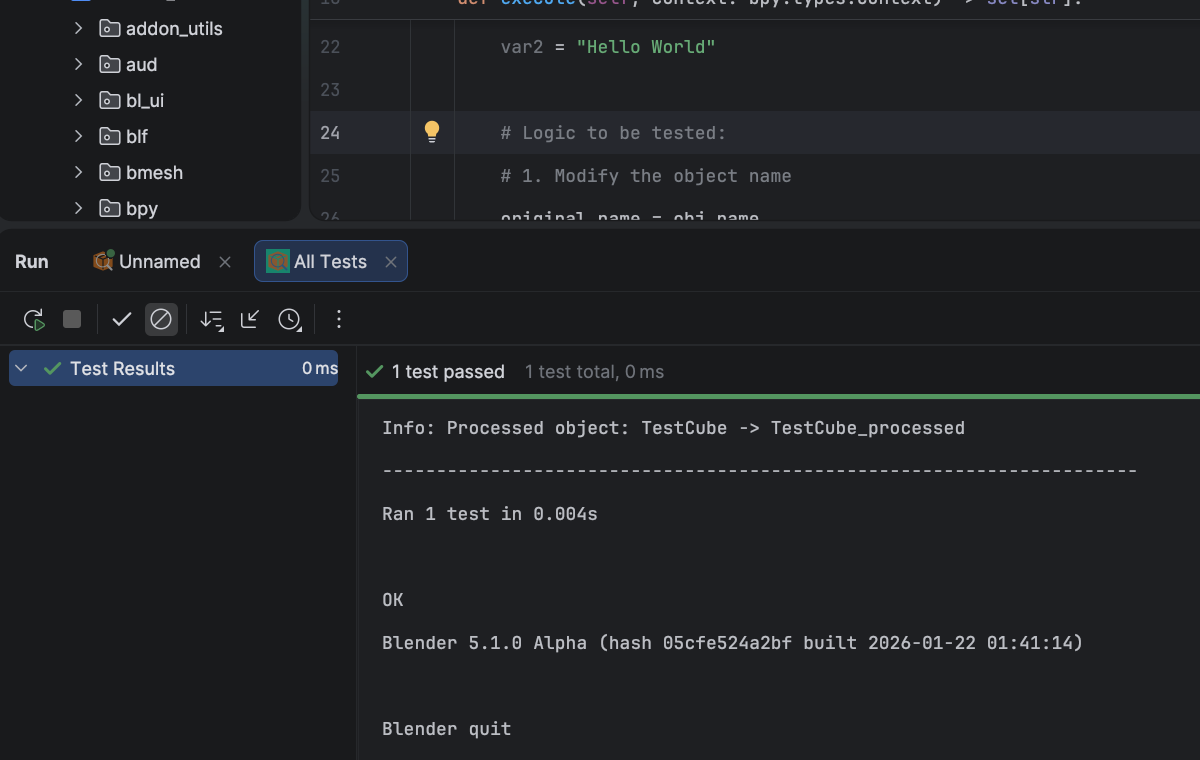Viewport: 1200px width, 760px height.
Task: Select the bpy folder icon
Action: pyautogui.click(x=109, y=208)
